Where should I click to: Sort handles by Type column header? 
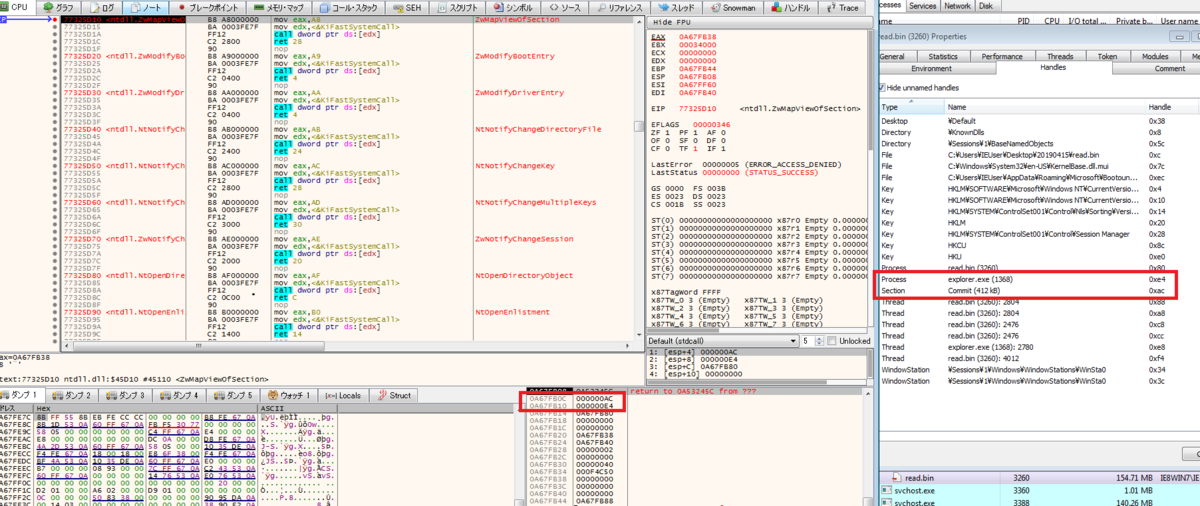[x=911, y=106]
